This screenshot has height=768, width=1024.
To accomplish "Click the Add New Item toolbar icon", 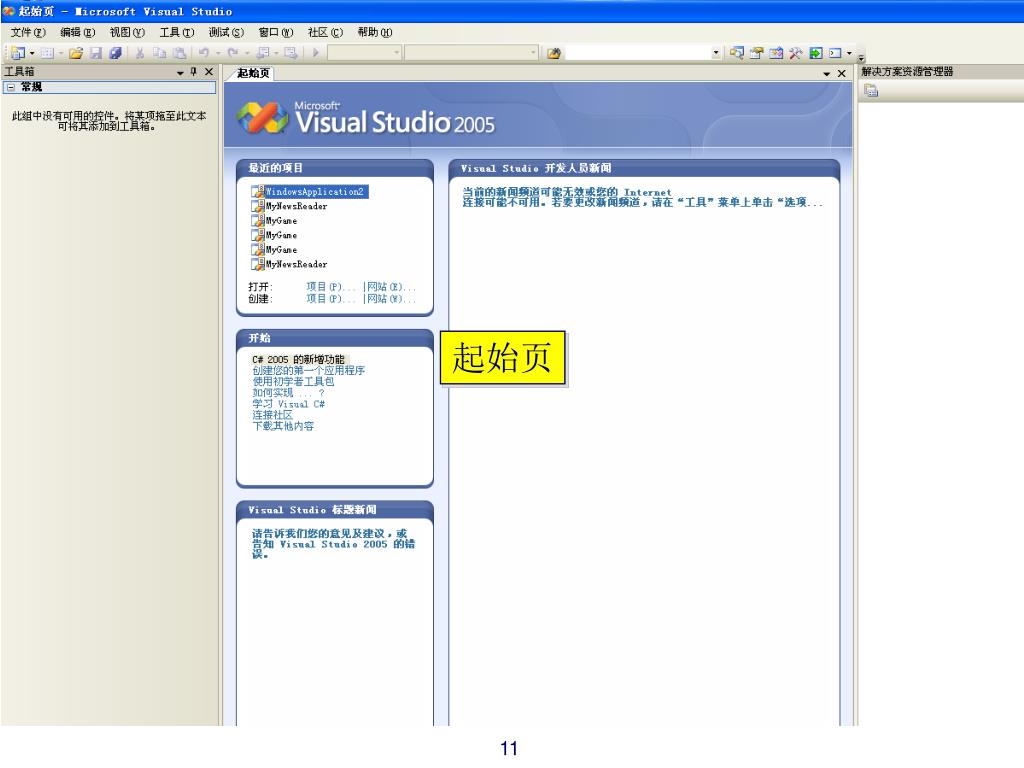I will point(47,53).
